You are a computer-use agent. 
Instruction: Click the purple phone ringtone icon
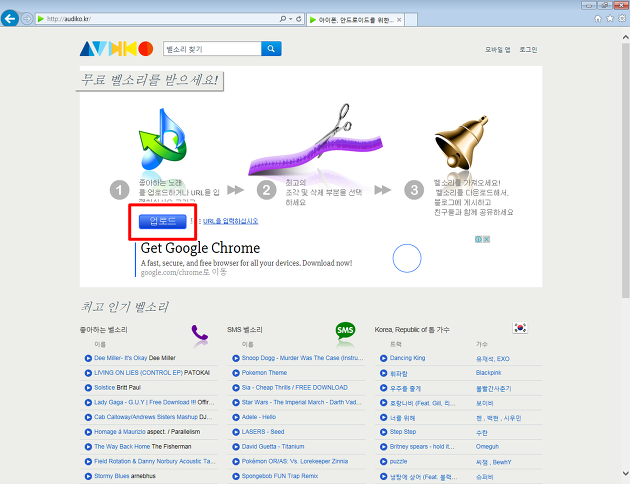coord(200,332)
